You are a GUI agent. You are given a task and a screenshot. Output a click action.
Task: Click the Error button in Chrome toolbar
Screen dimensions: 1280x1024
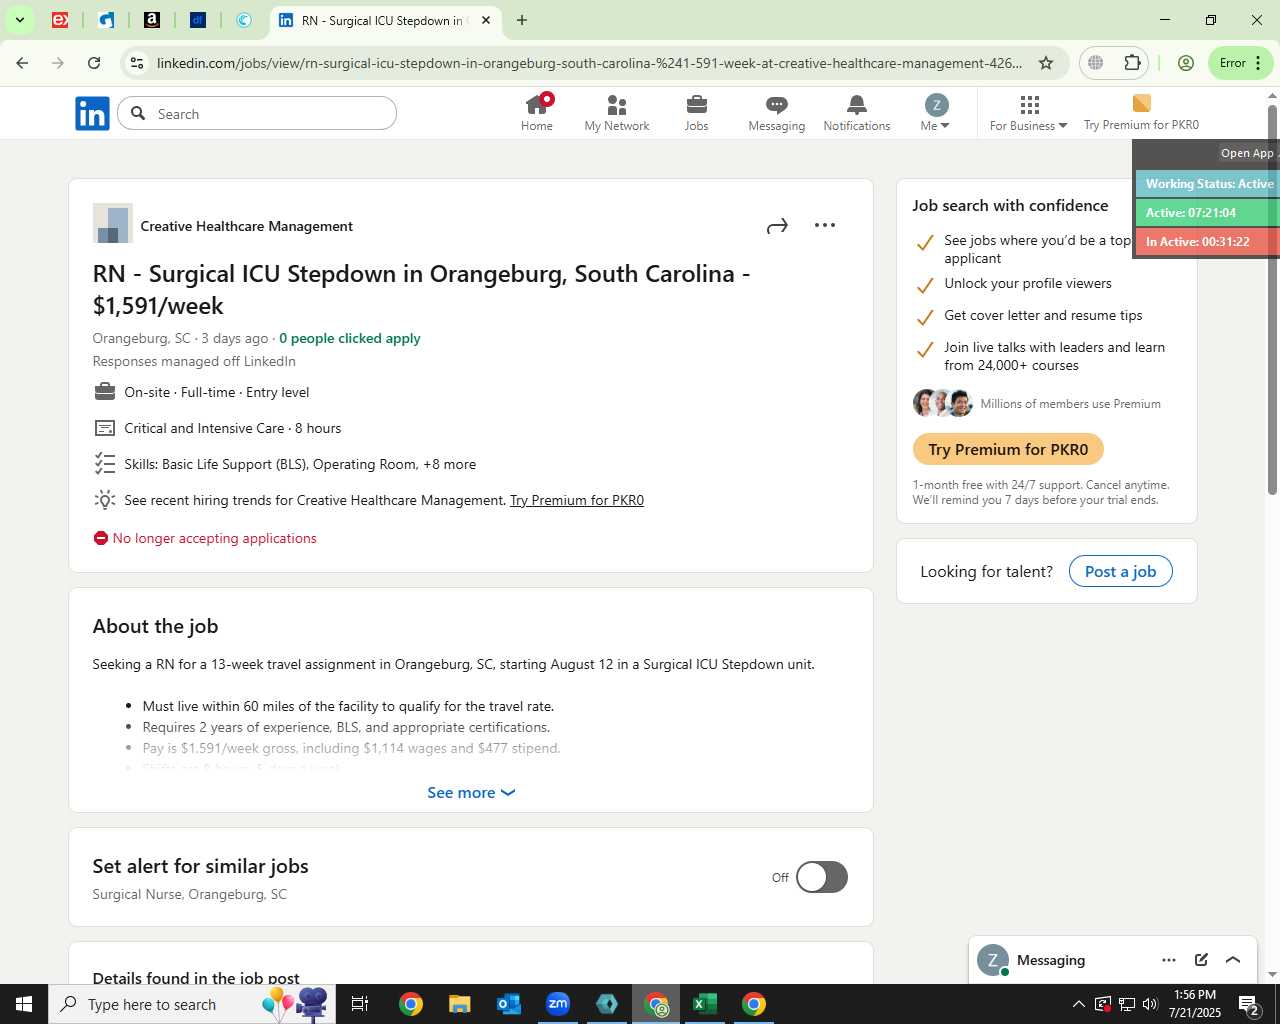tap(1240, 63)
